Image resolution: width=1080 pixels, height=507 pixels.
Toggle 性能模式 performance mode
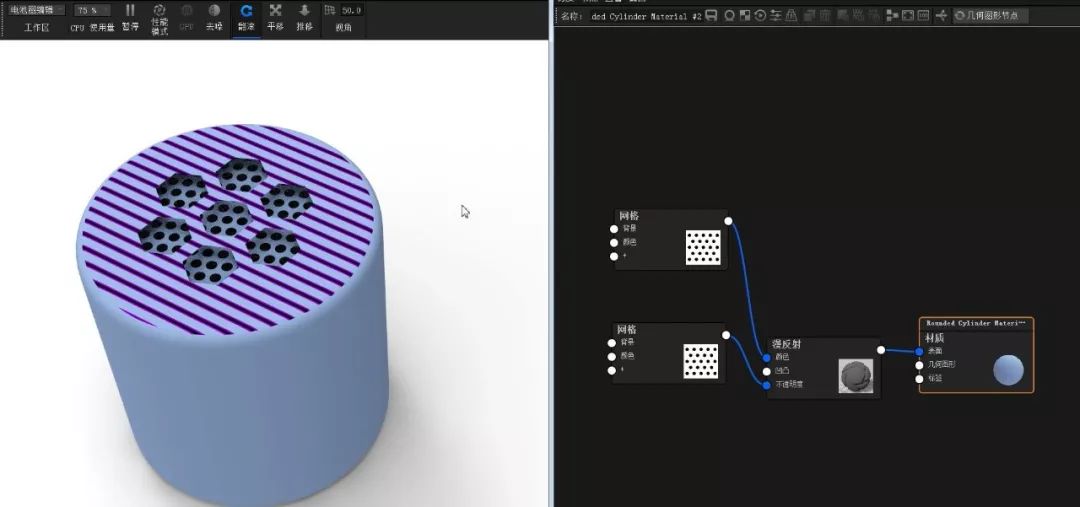point(159,19)
